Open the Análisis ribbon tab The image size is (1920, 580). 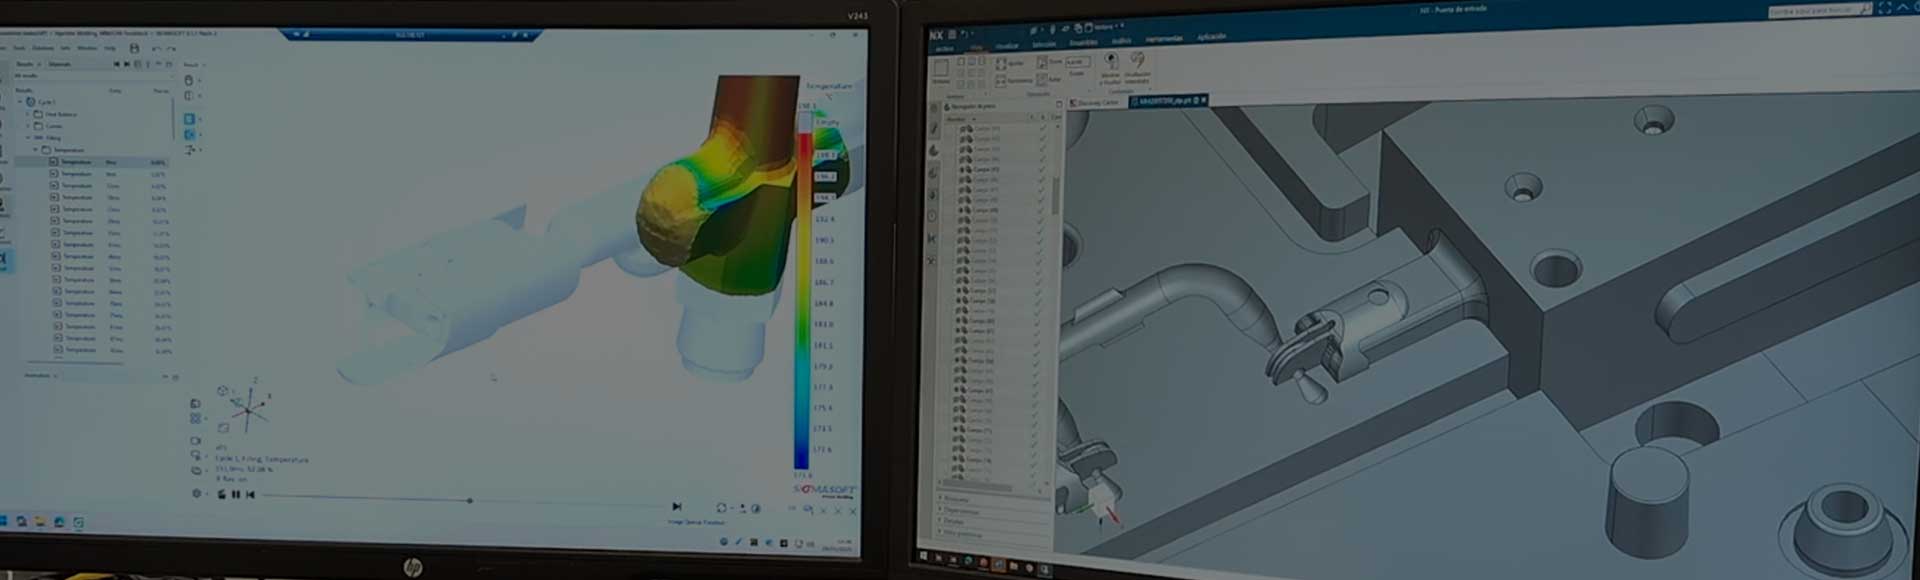pos(1121,41)
